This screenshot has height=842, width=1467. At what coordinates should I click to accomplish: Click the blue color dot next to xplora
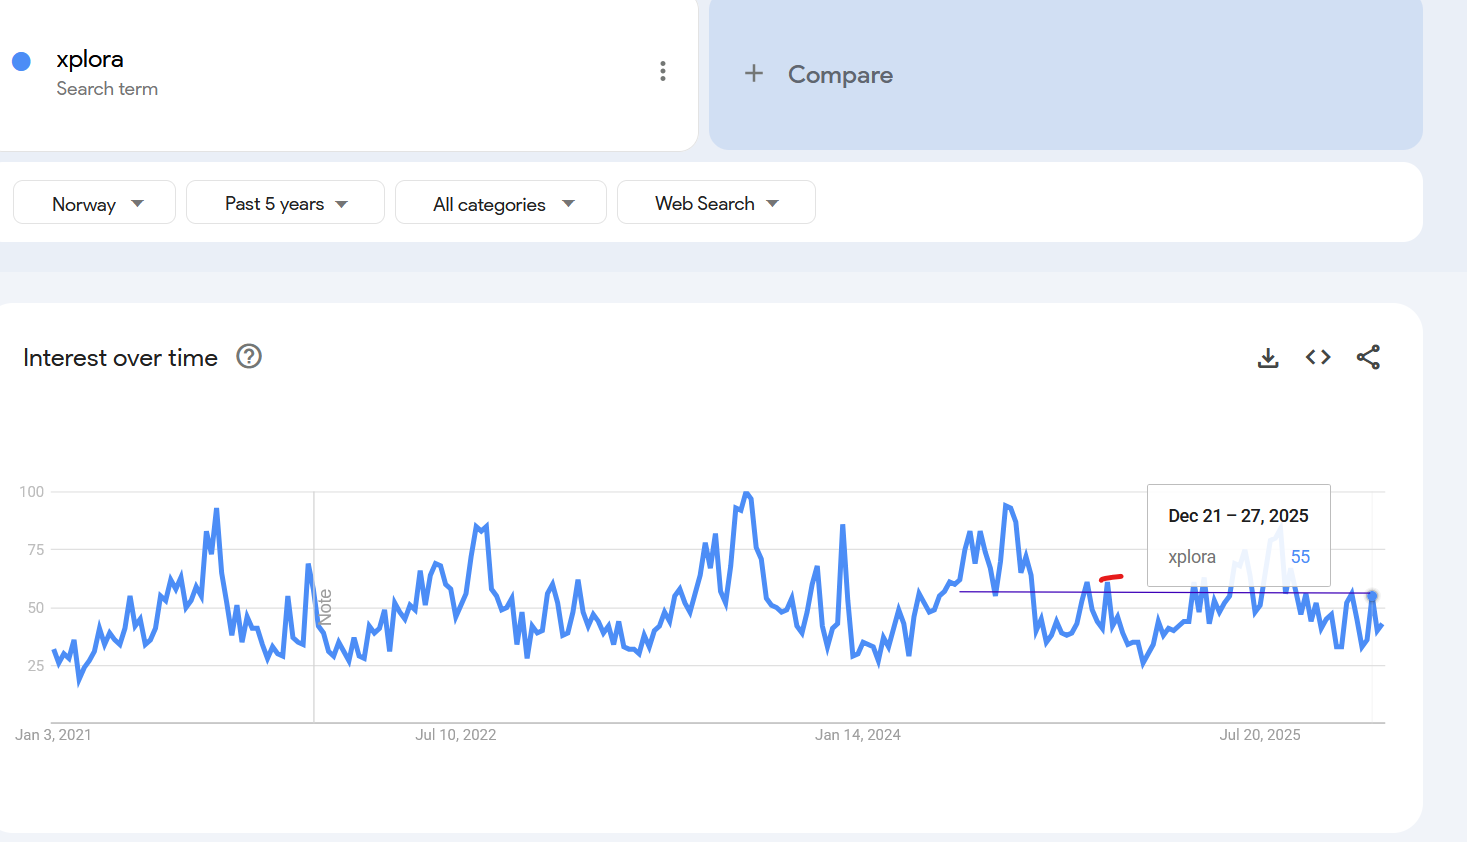pos(21,61)
